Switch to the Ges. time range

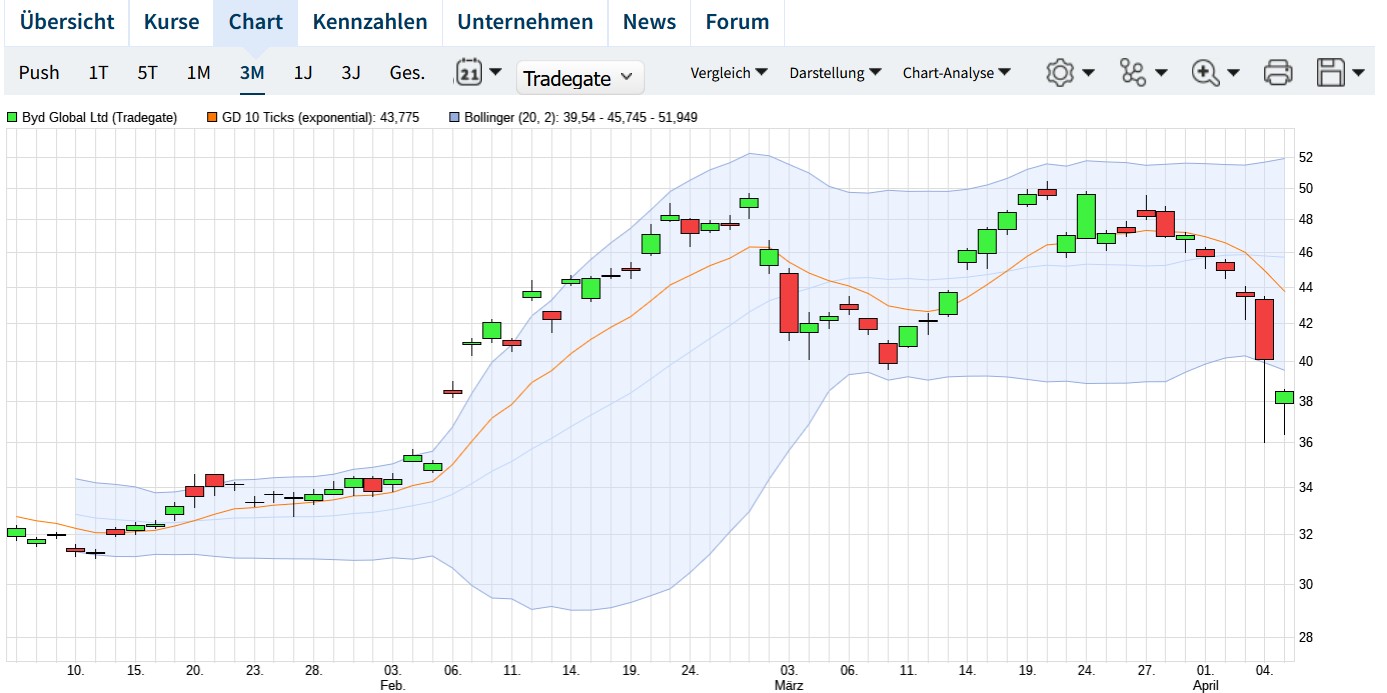(x=406, y=72)
